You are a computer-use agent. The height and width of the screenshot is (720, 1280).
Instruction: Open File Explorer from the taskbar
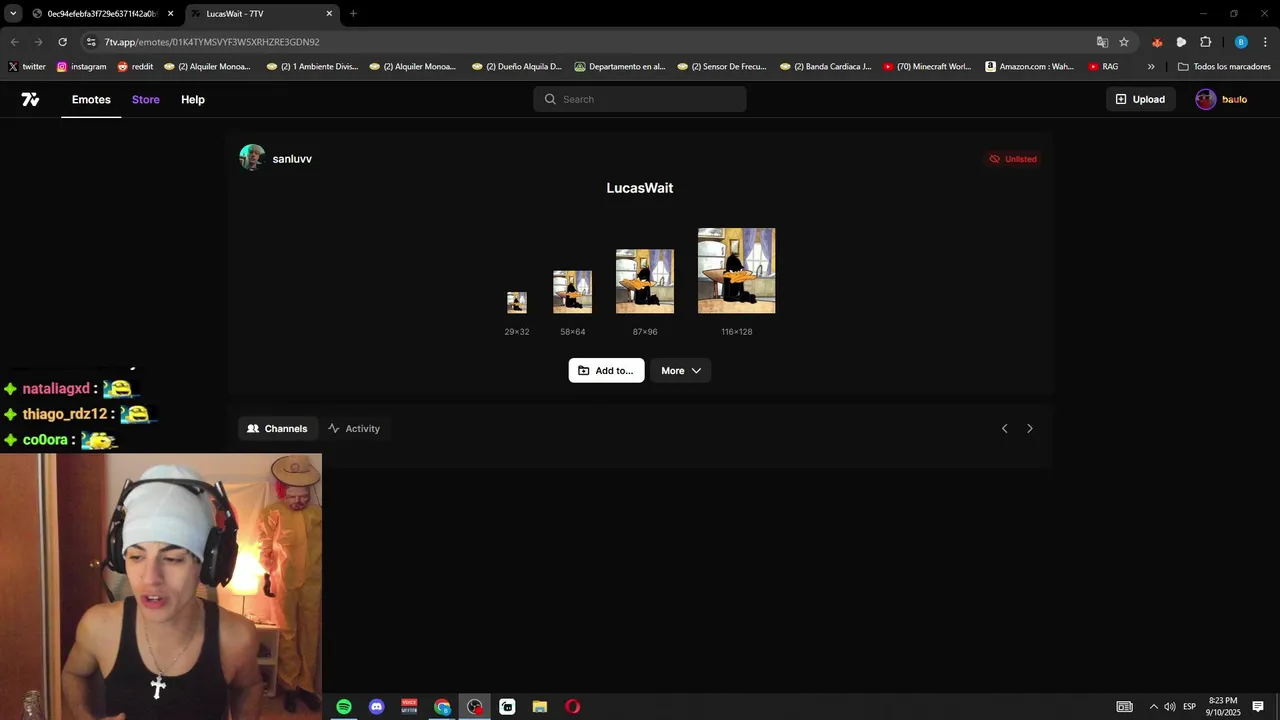(540, 707)
